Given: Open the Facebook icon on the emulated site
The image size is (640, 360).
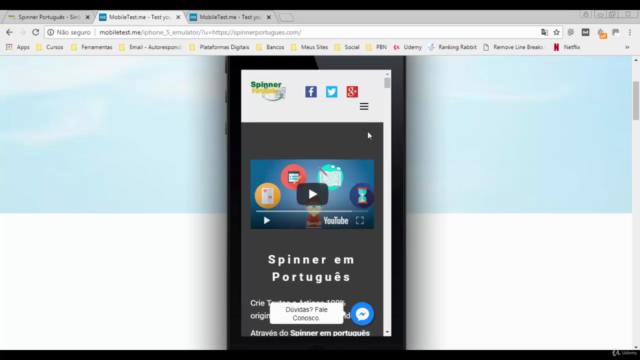Looking at the screenshot, I should (x=311, y=92).
